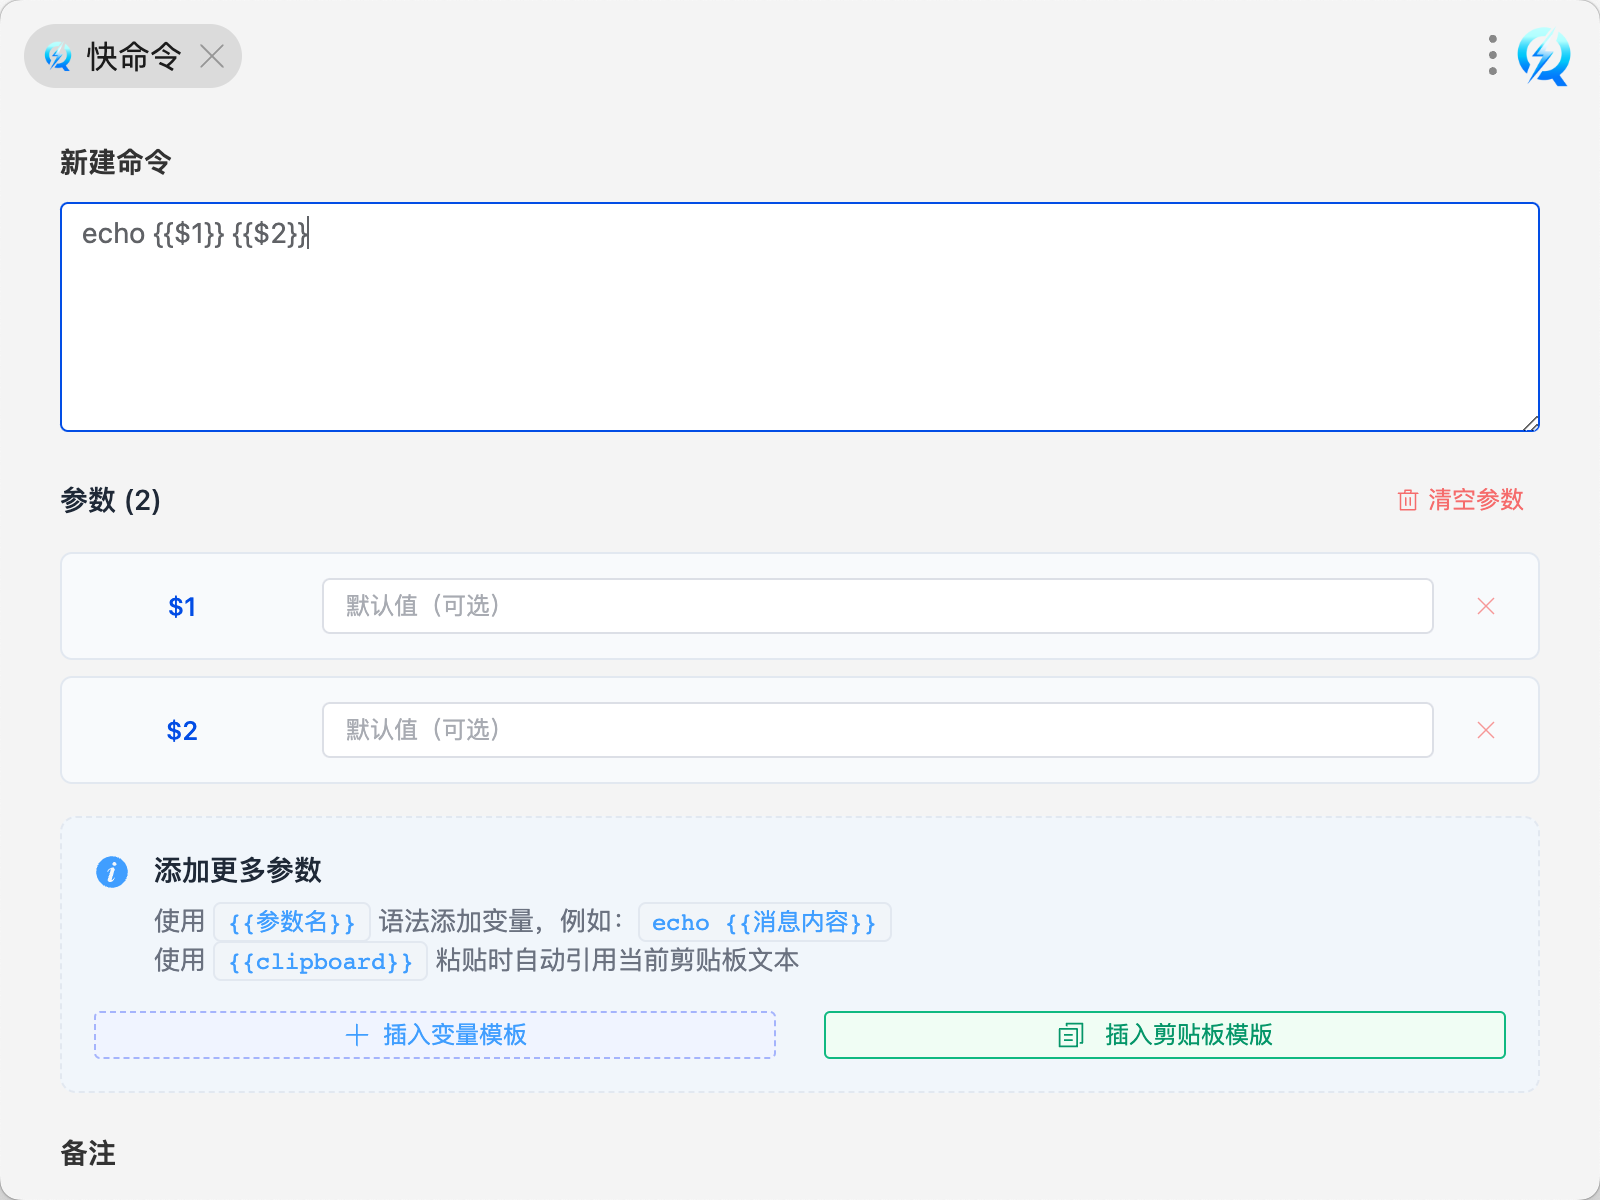Open the three-dot more options menu
Viewport: 1600px width, 1200px height.
[x=1492, y=56]
